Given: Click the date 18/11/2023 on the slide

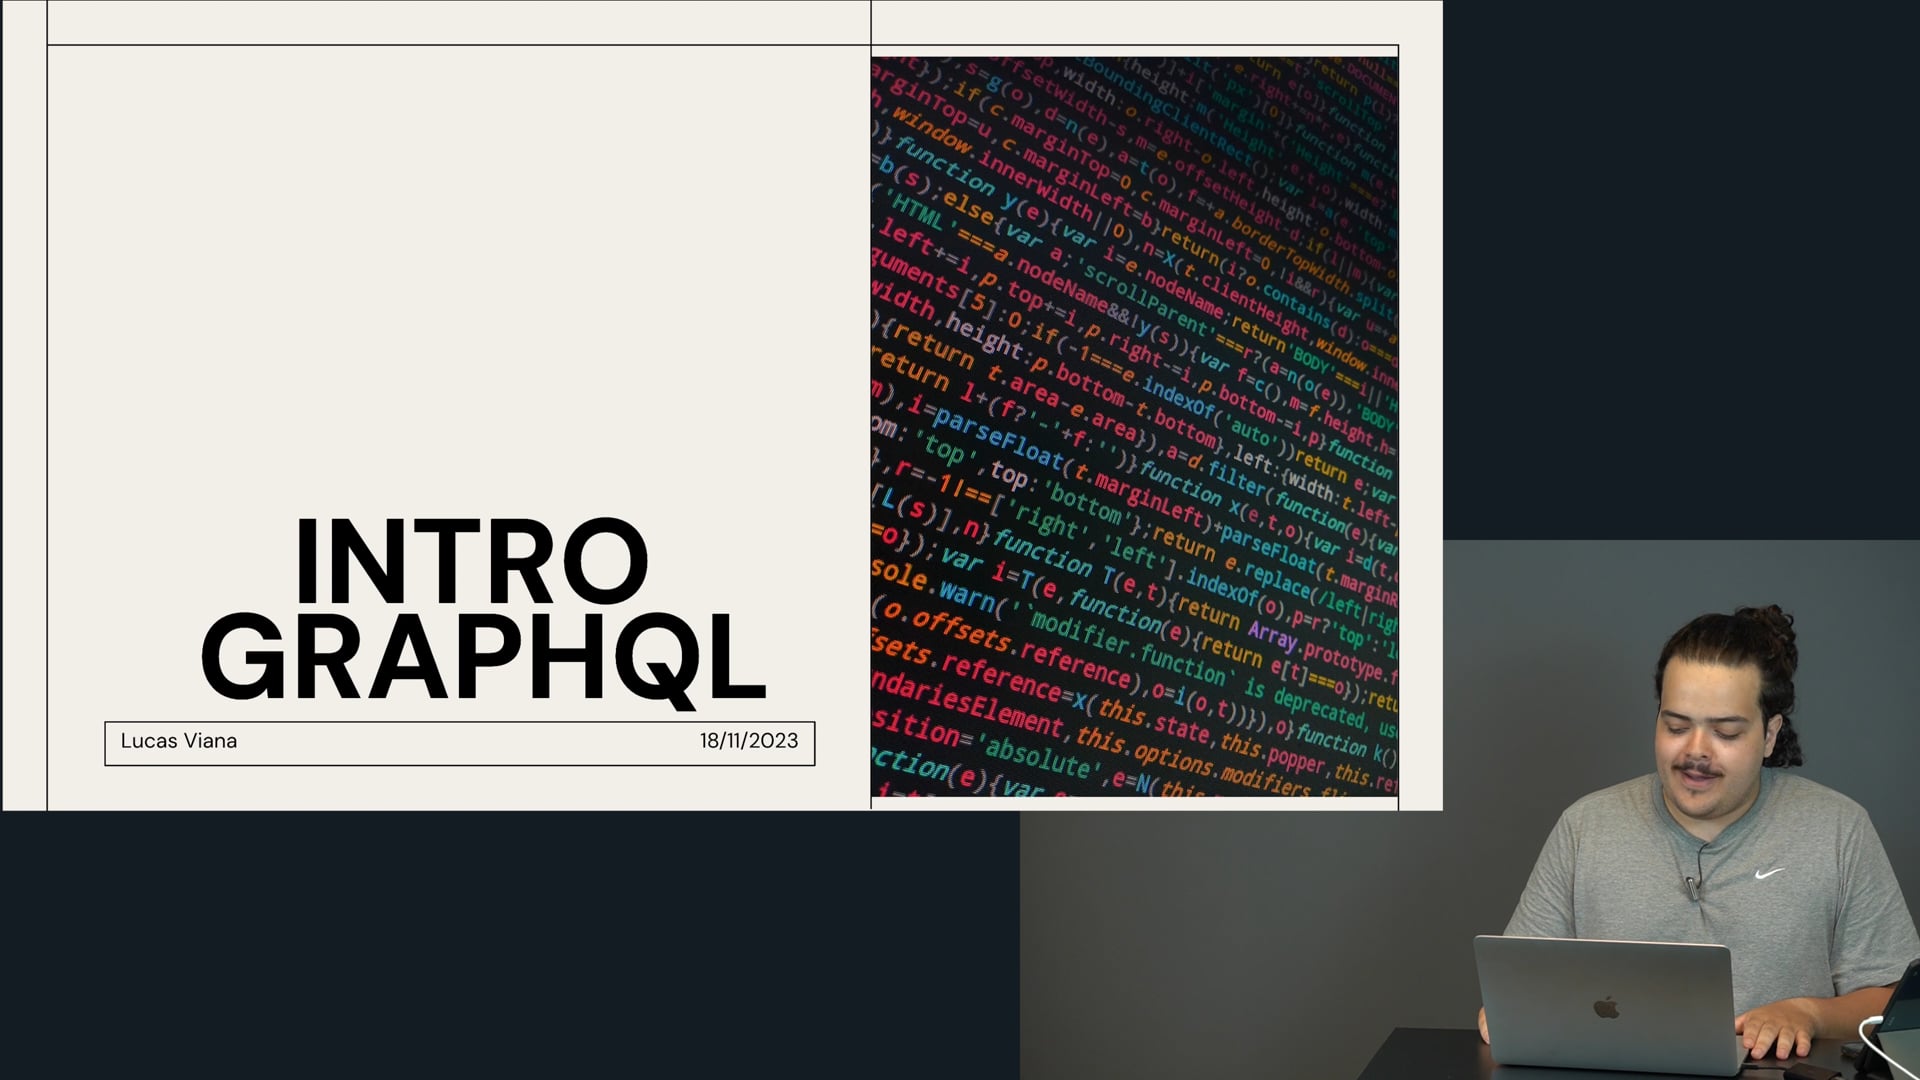Looking at the screenshot, I should coord(748,741).
